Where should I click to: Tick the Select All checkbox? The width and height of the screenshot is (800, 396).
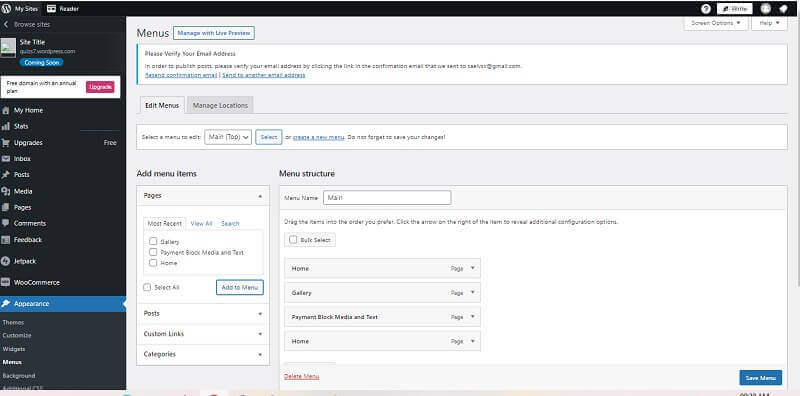pyautogui.click(x=147, y=287)
